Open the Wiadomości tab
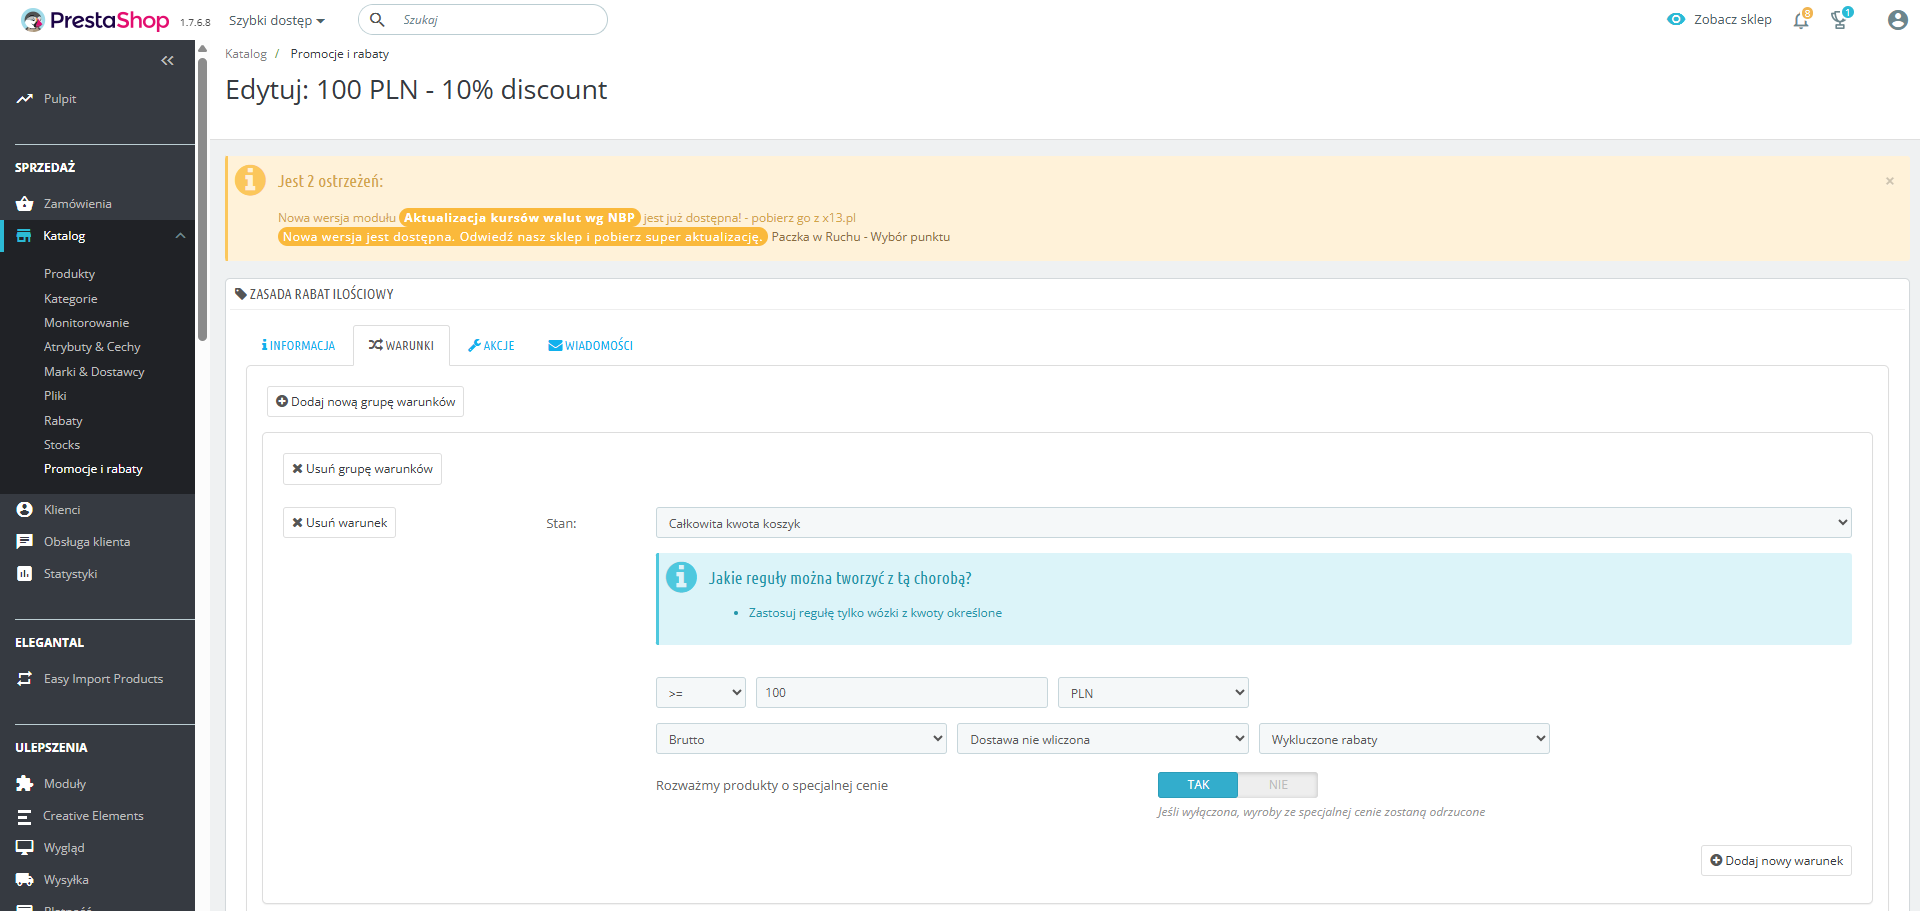 590,346
